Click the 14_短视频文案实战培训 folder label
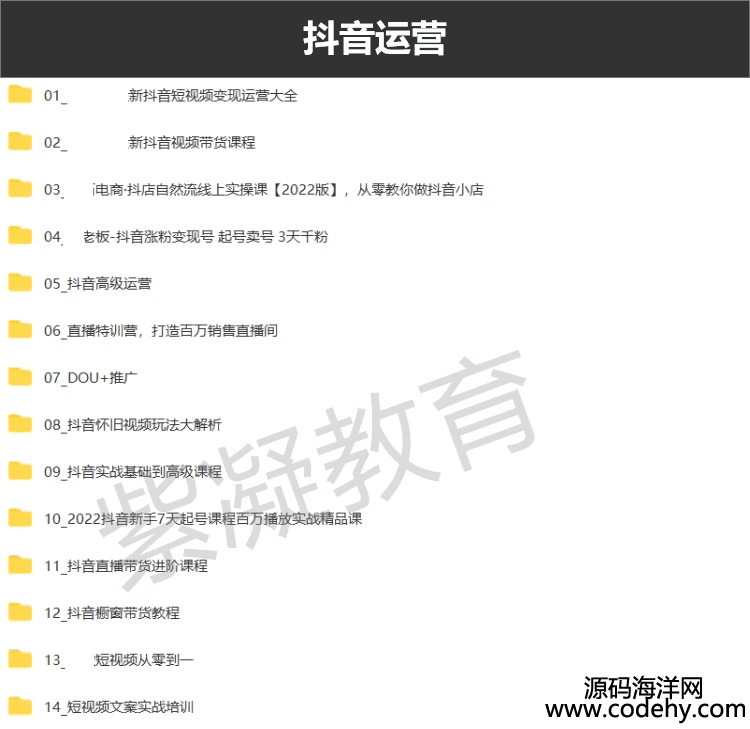This screenshot has height=729, width=750. tap(118, 706)
